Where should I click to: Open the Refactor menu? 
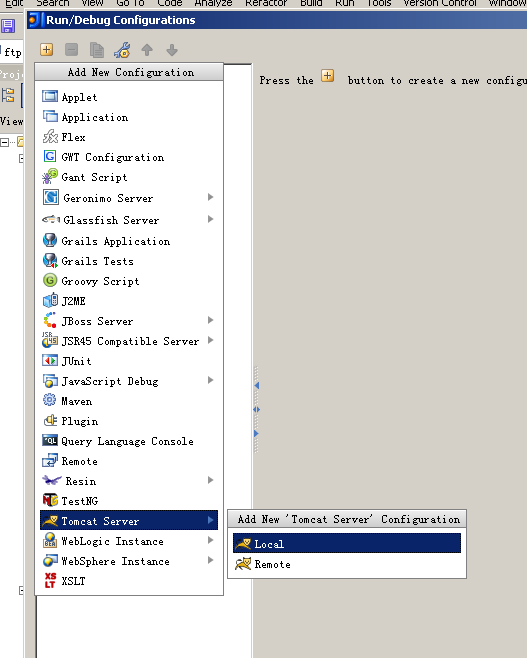[266, 3]
